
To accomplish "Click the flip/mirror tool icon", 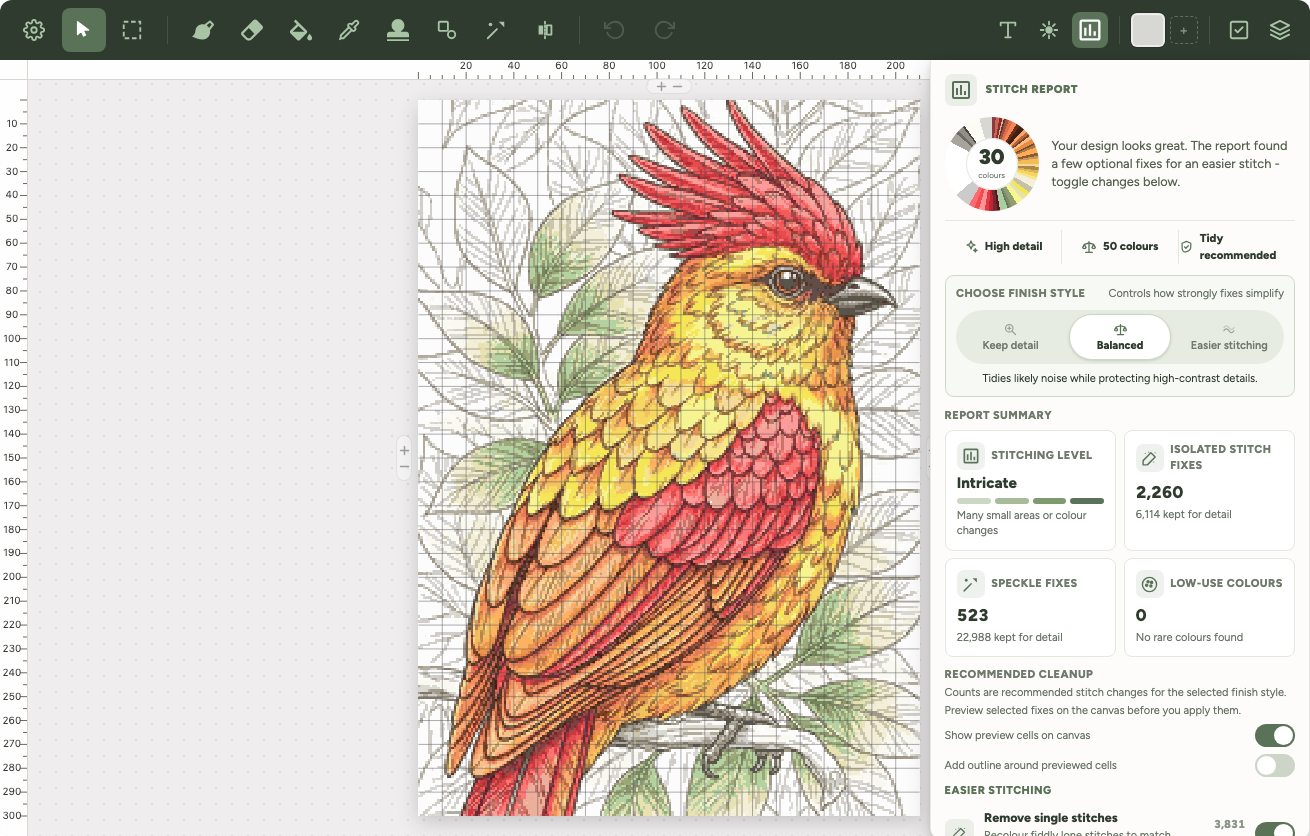I will coord(545,30).
